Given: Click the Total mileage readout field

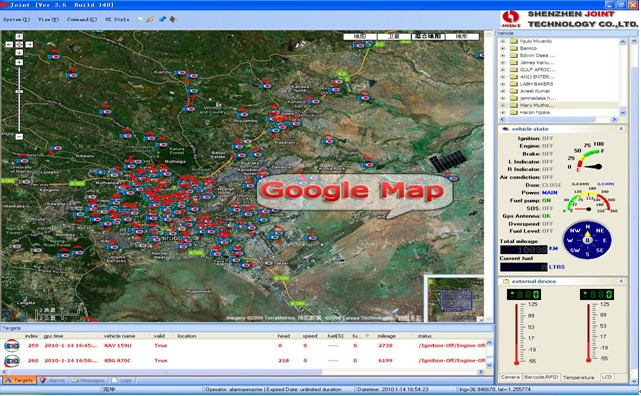Looking at the screenshot, I should tap(523, 249).
